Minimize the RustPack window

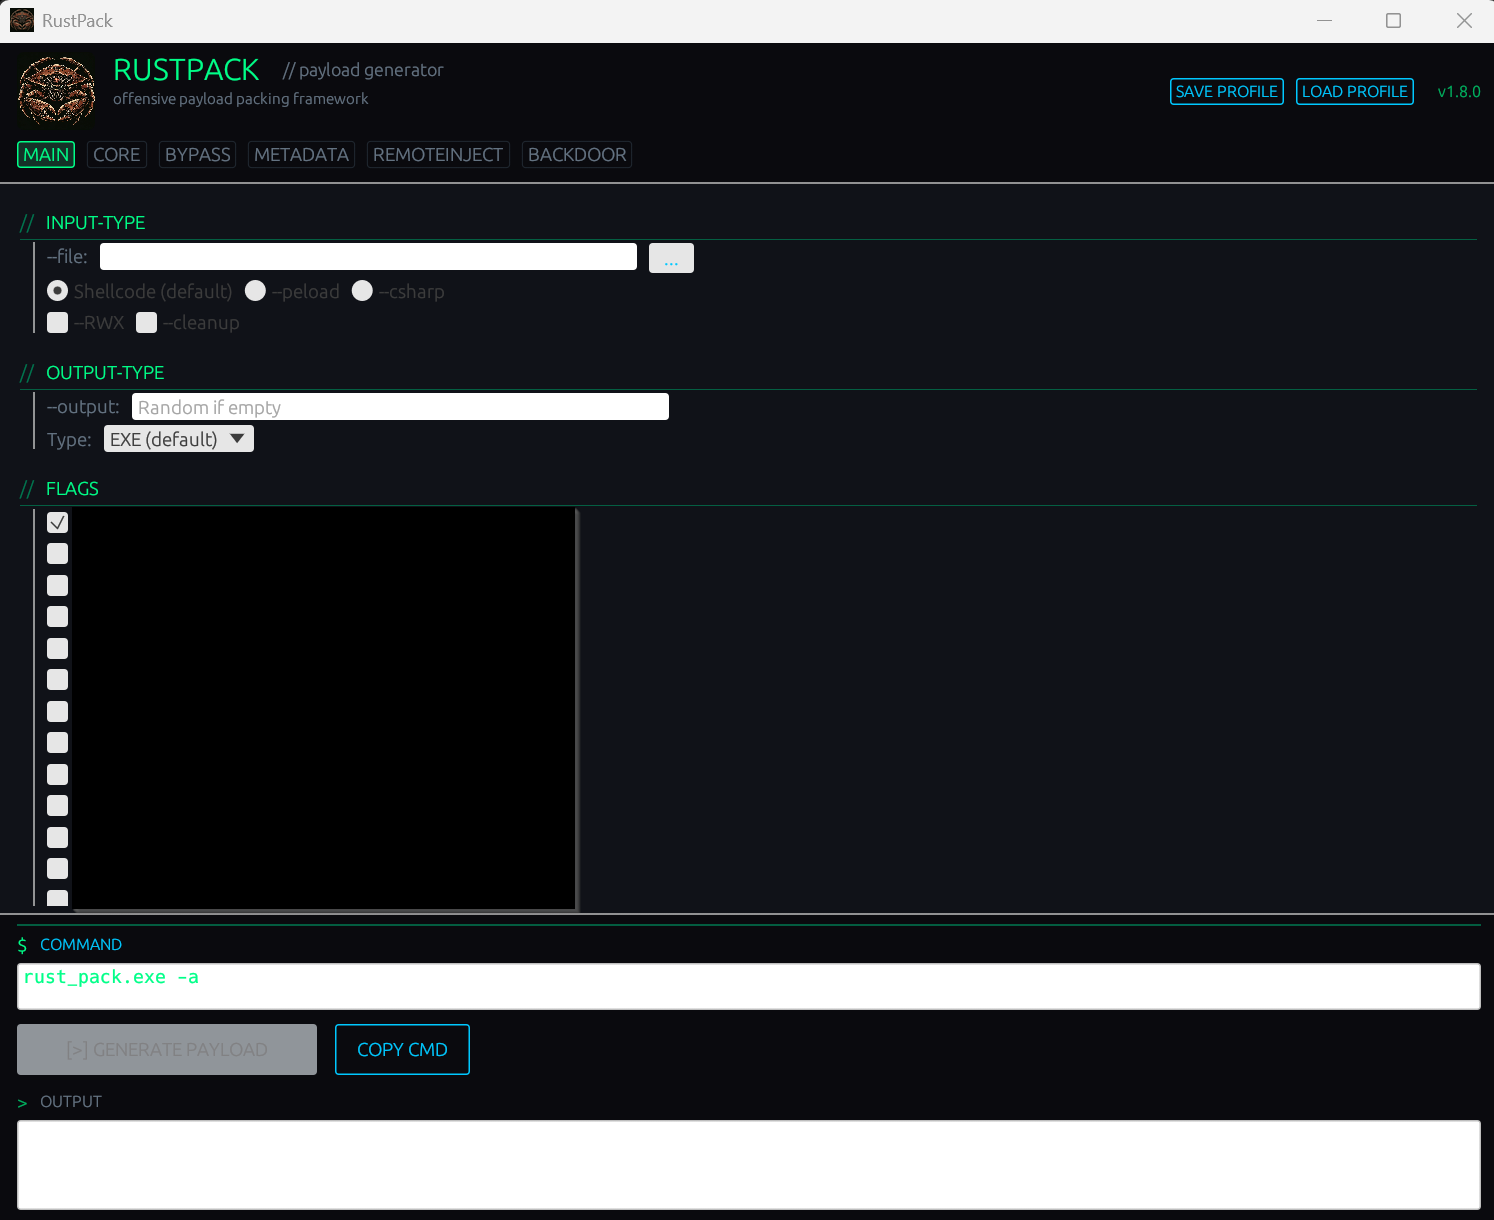1324,20
